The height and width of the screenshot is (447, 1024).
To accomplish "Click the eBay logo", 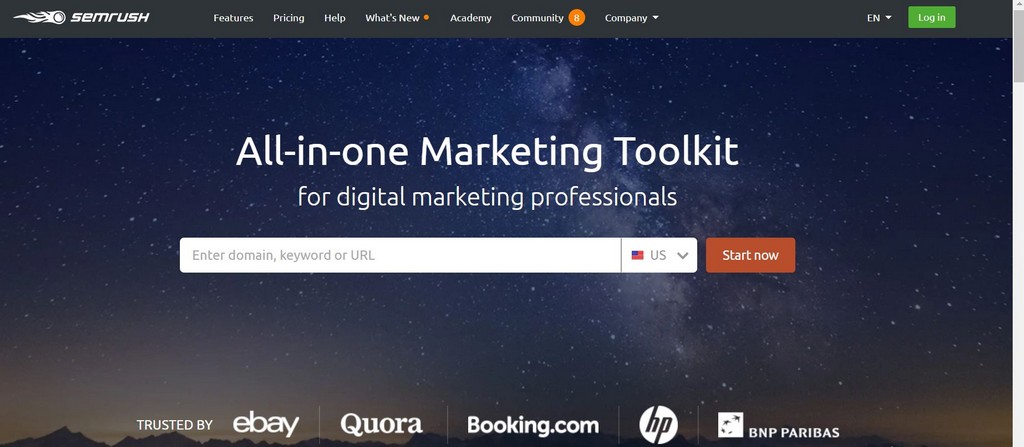I will point(266,424).
